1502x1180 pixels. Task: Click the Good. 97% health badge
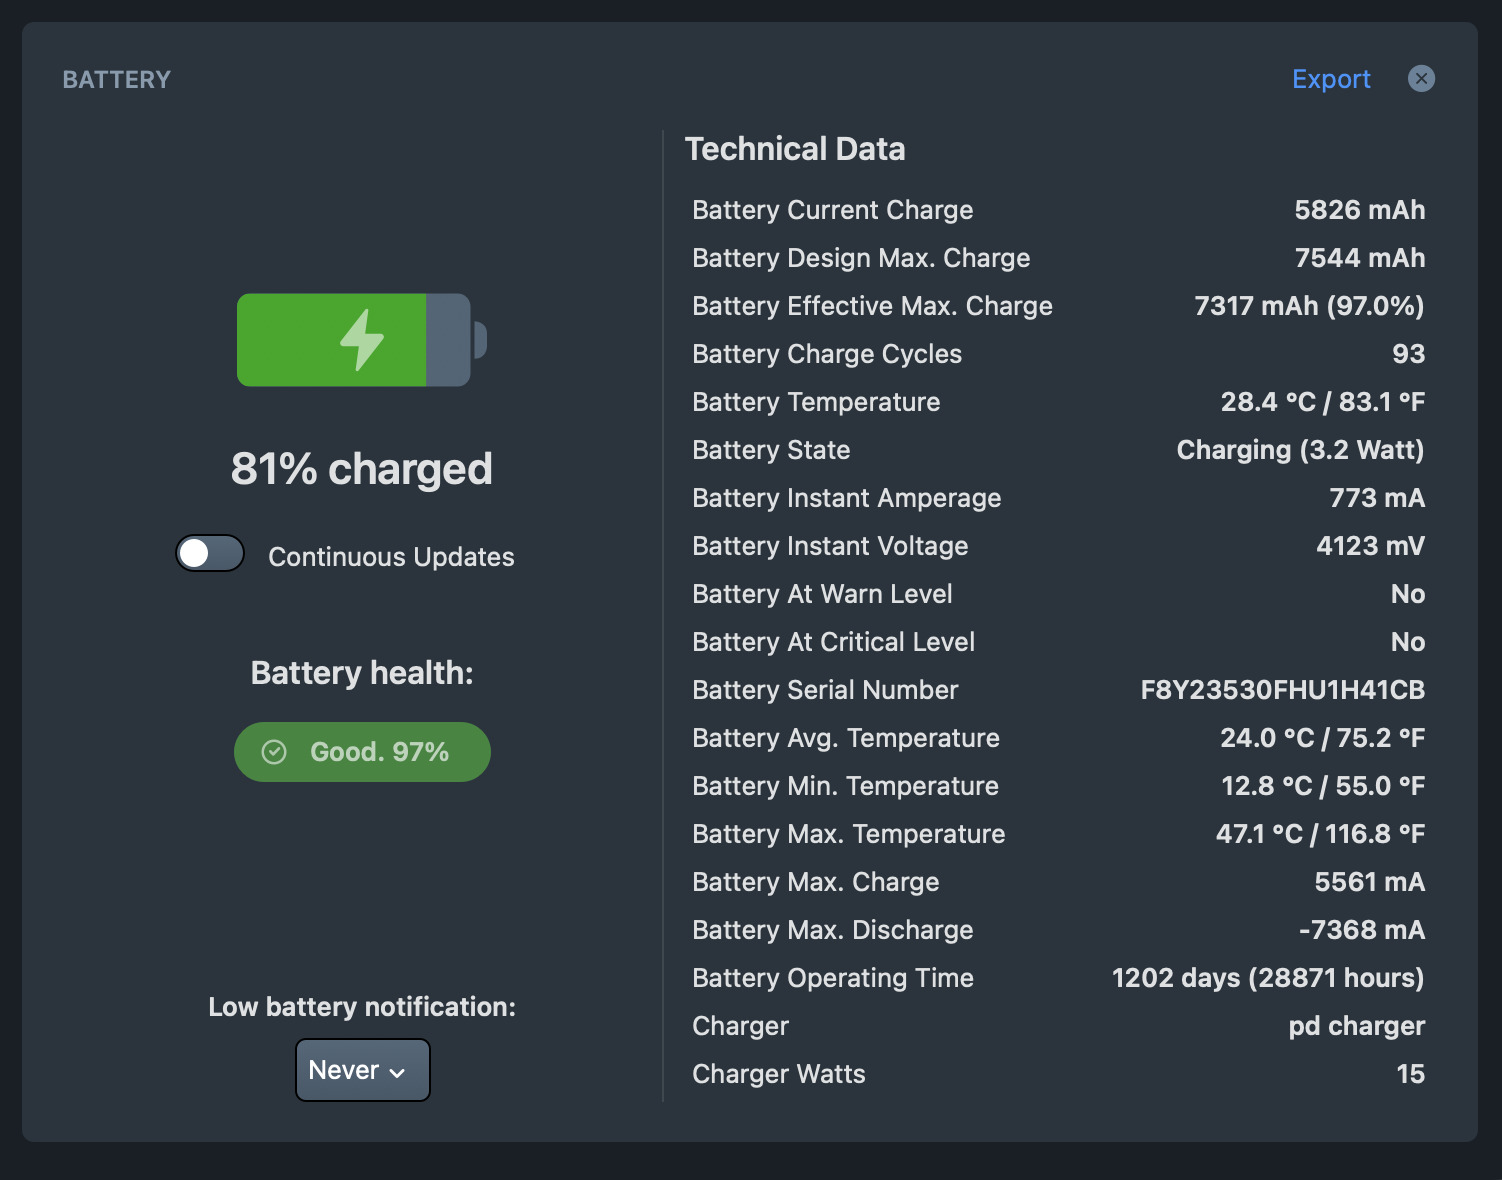pos(362,752)
